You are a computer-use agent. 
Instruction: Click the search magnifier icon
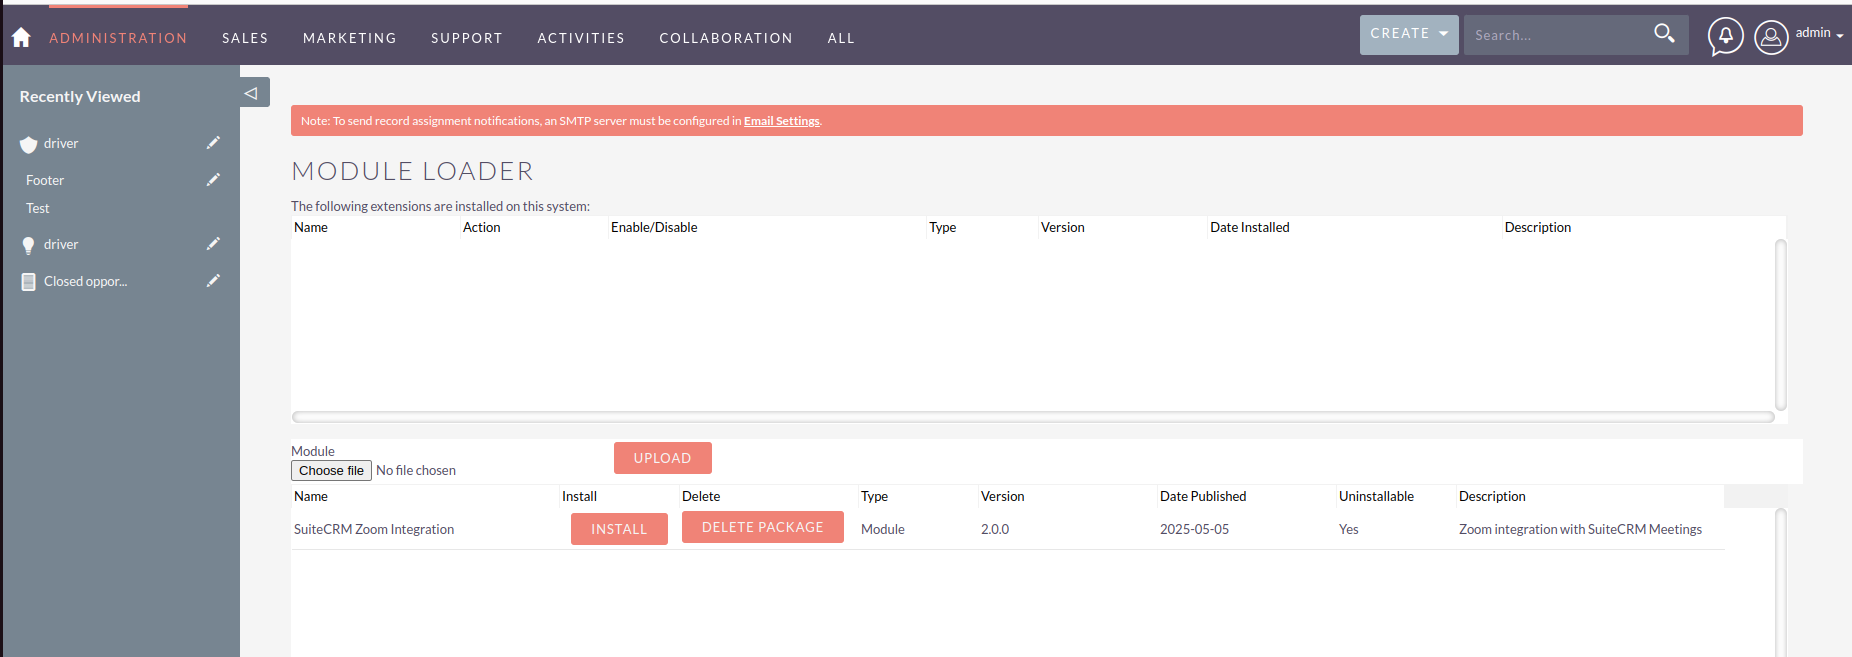(1664, 33)
